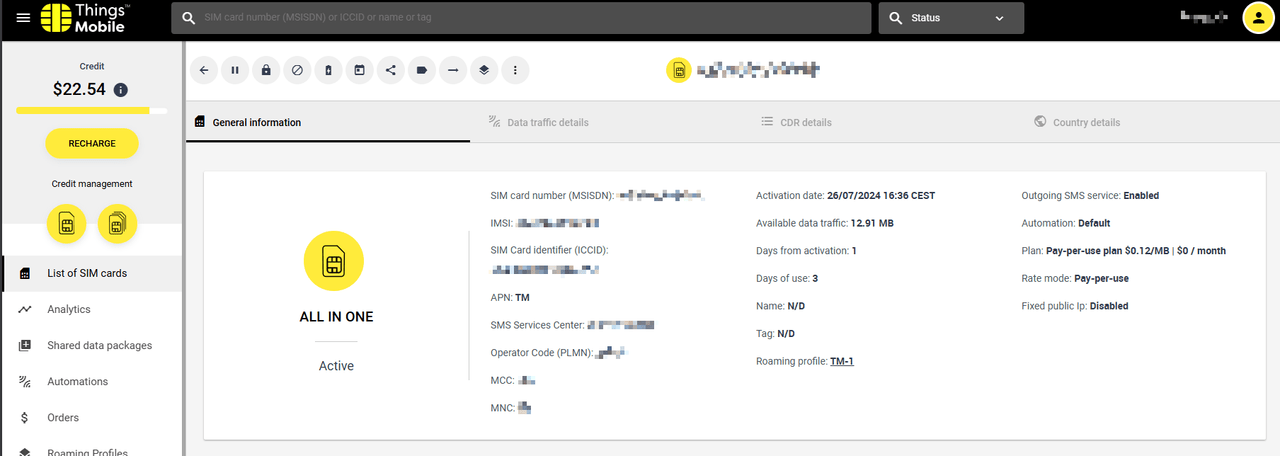This screenshot has height=456, width=1280.
Task: Click the lock SIM icon
Action: [x=266, y=70]
